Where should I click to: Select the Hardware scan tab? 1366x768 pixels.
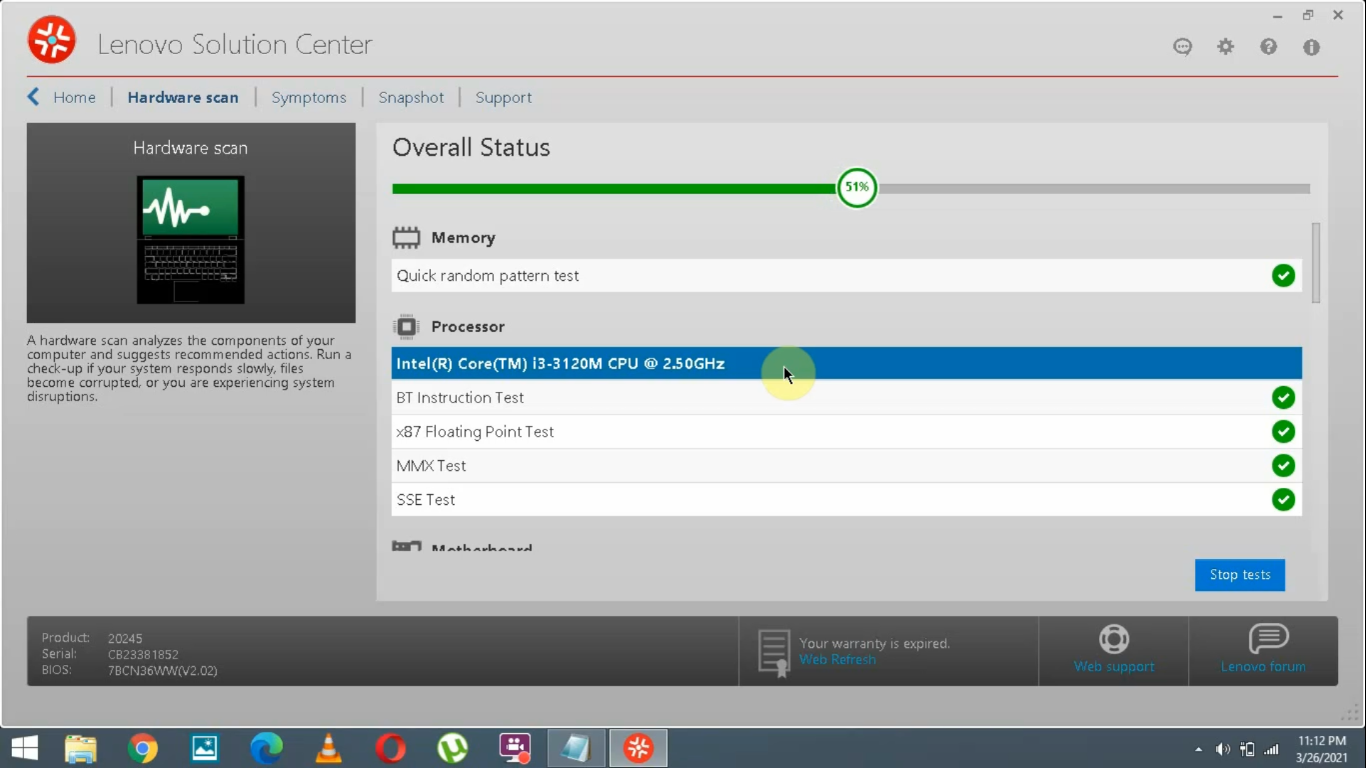pyautogui.click(x=183, y=97)
